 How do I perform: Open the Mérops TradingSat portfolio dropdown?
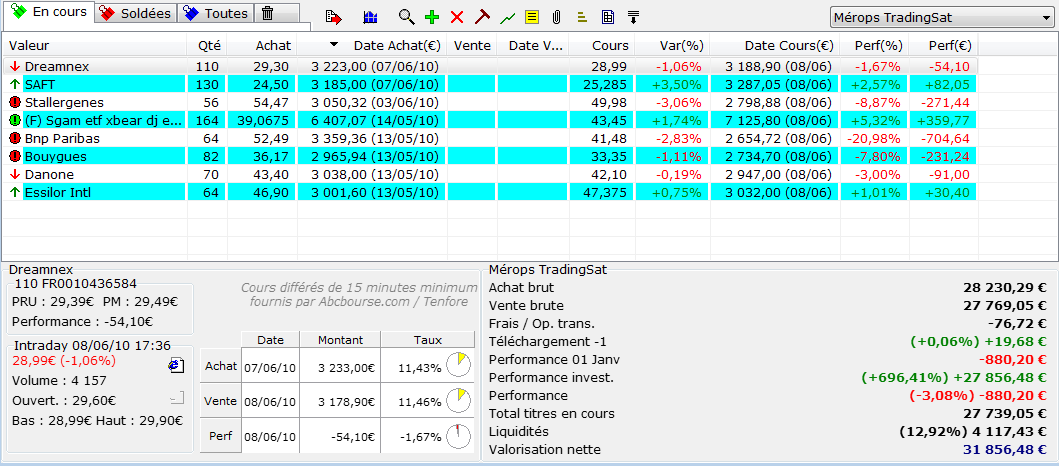(940, 18)
